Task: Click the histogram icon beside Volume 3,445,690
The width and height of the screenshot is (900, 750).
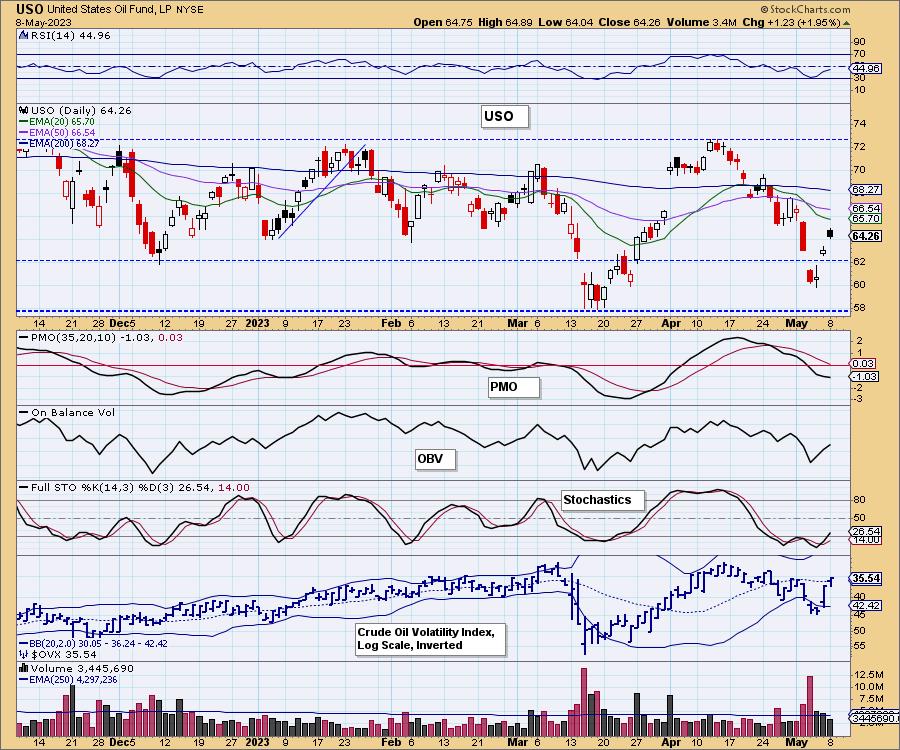Action: click(24, 668)
